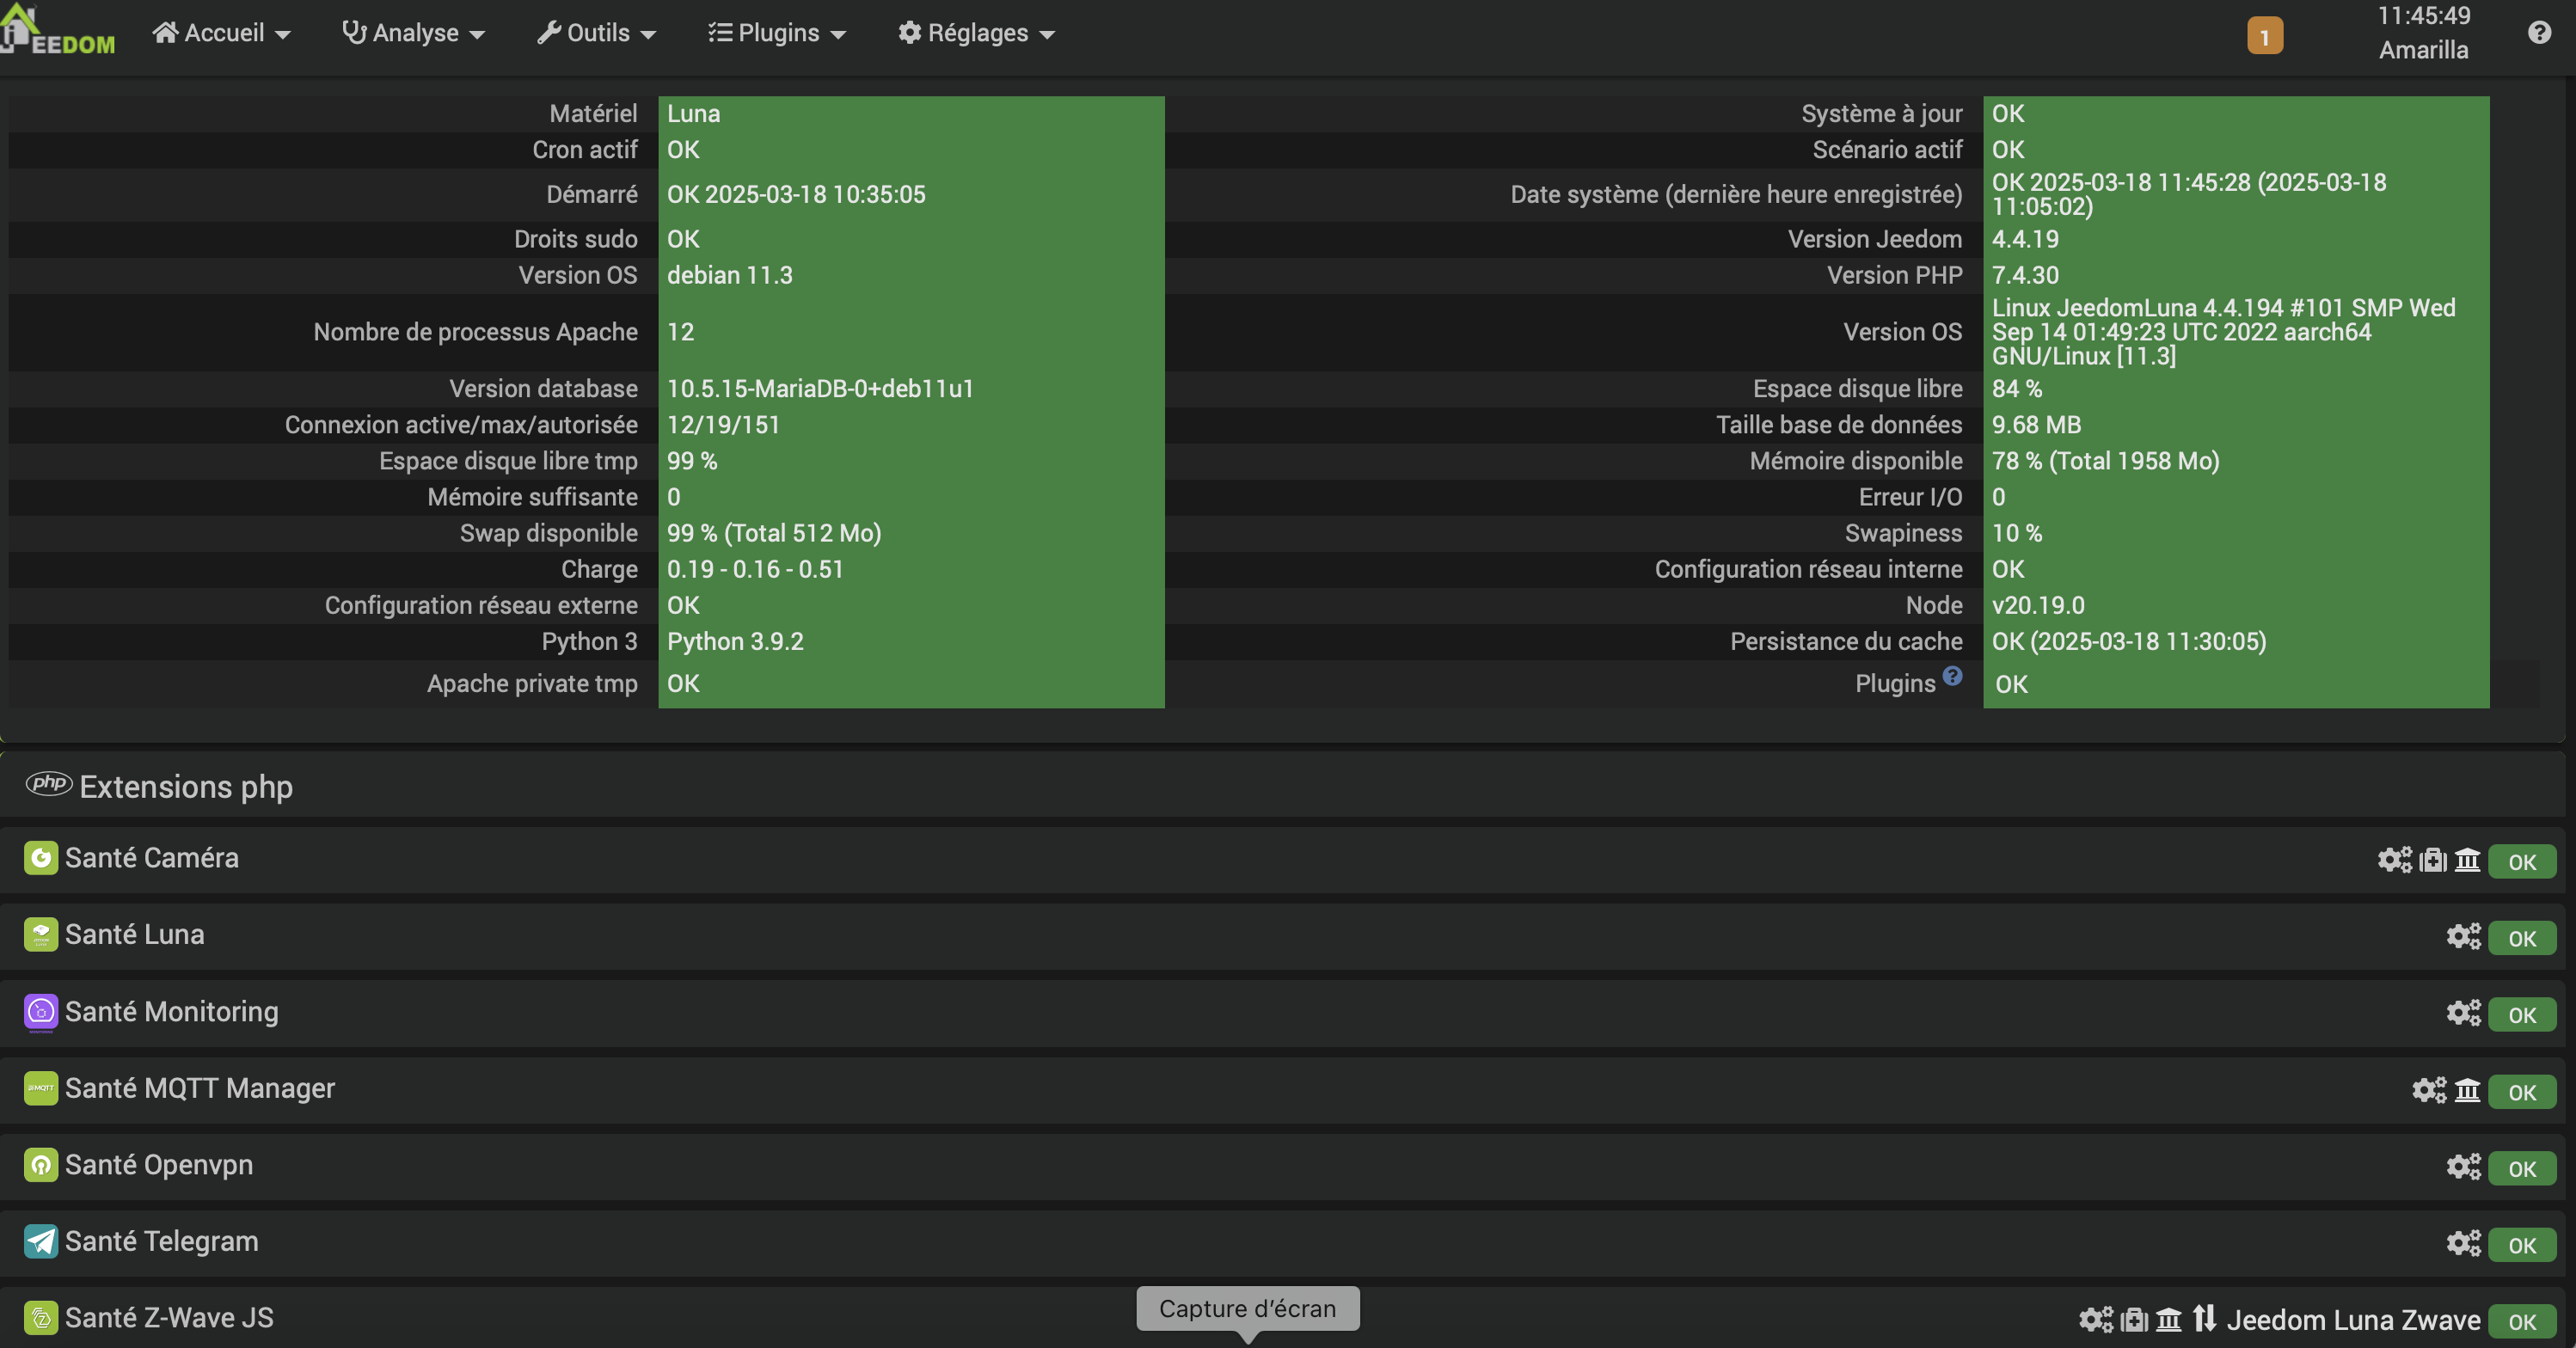2576x1348 pixels.
Task: Open the Accueil dropdown menu
Action: pyautogui.click(x=221, y=33)
